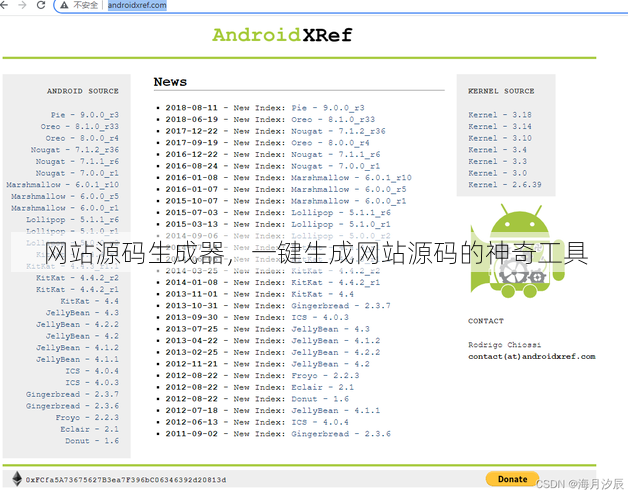Open Donut - 1.6 in sidebar
The width and height of the screenshot is (628, 490).
(x=92, y=440)
